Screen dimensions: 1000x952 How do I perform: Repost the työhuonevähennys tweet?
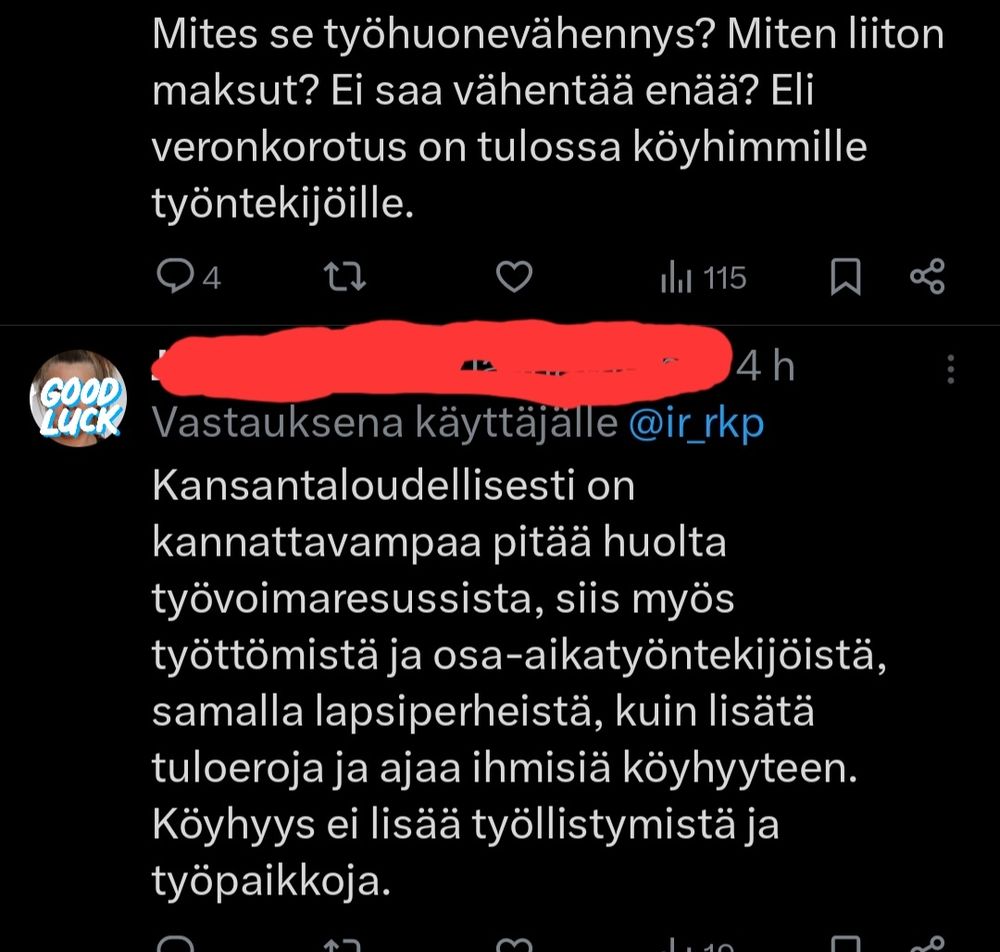(344, 277)
